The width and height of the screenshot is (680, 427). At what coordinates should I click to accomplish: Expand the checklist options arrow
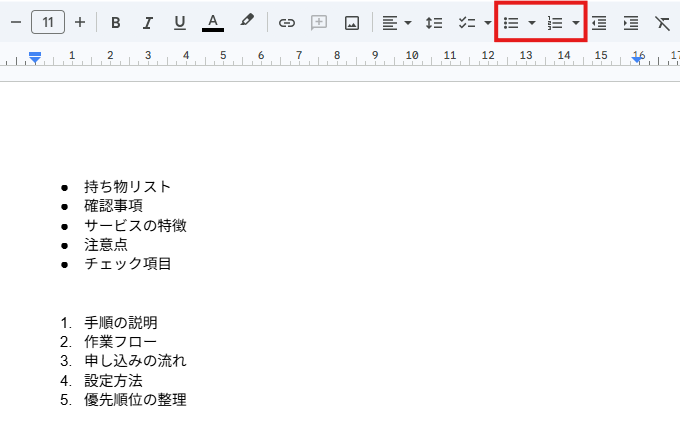[487, 23]
